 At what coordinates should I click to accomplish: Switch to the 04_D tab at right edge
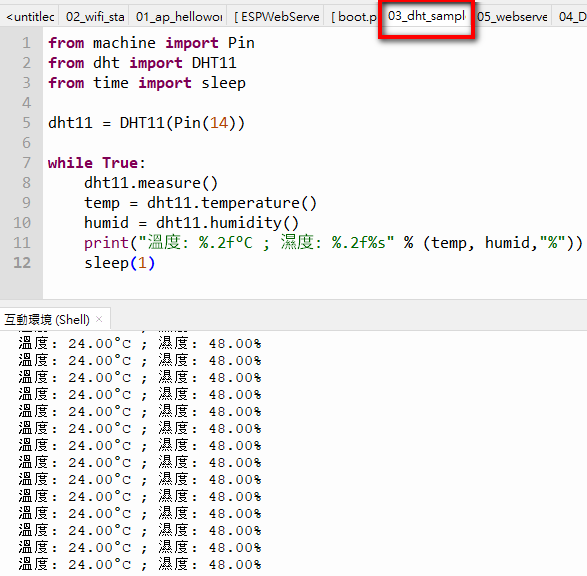point(571,16)
